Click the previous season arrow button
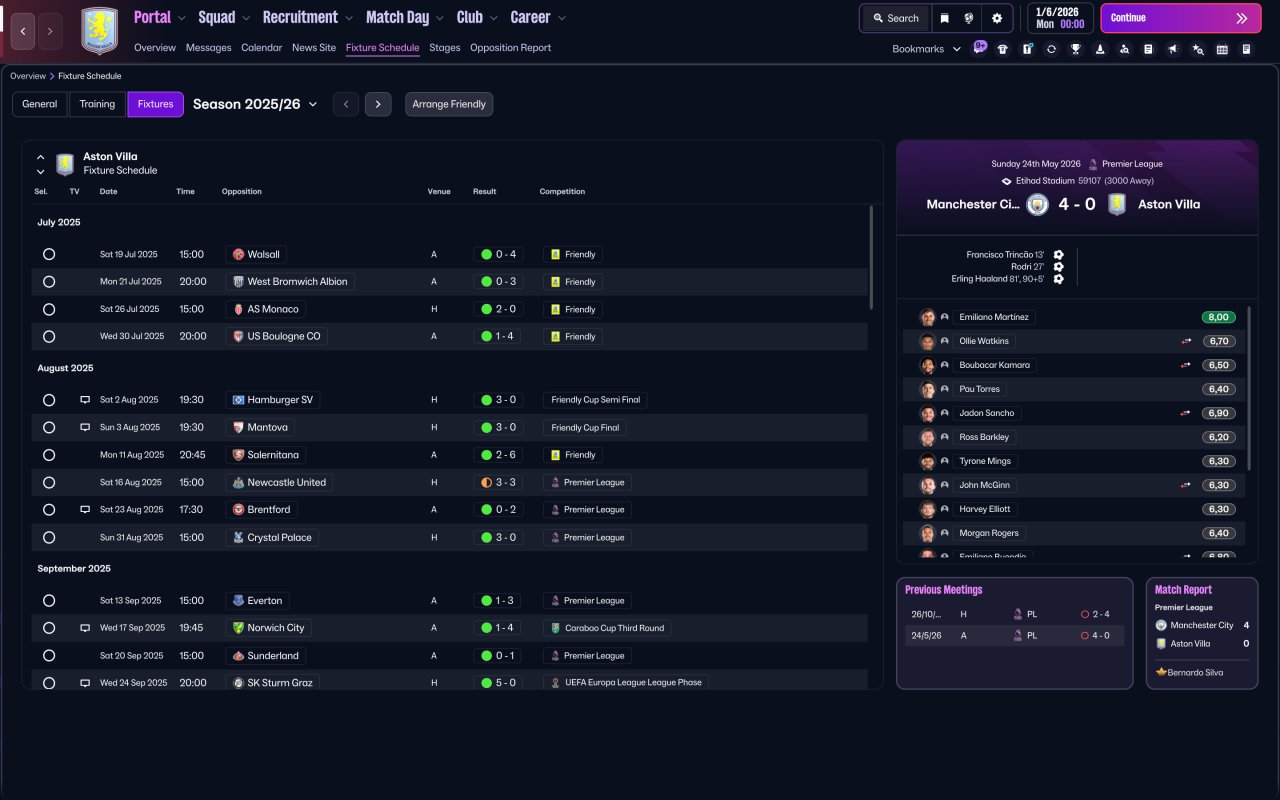 [346, 104]
